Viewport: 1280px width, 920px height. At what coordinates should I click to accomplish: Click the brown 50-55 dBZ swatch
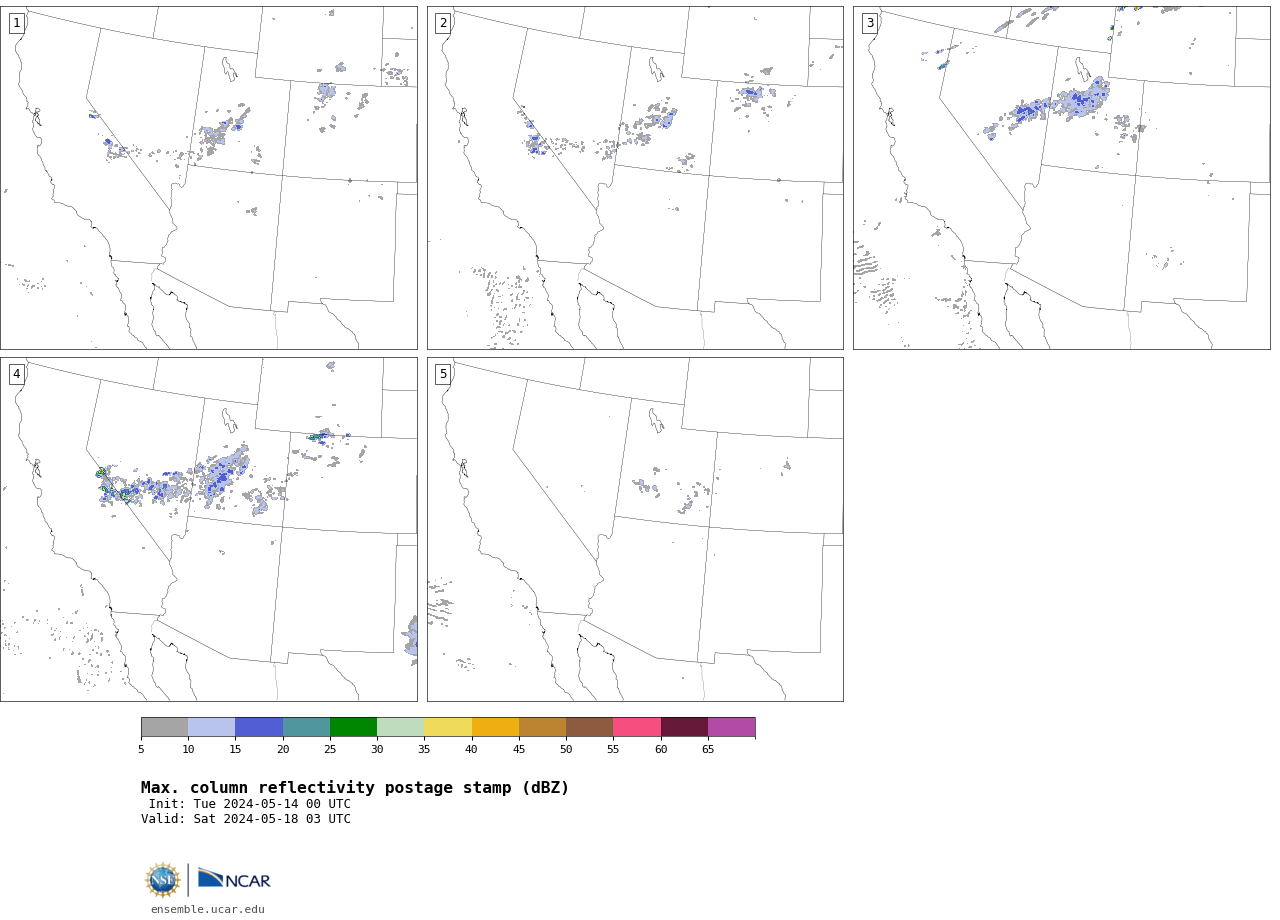click(x=589, y=727)
